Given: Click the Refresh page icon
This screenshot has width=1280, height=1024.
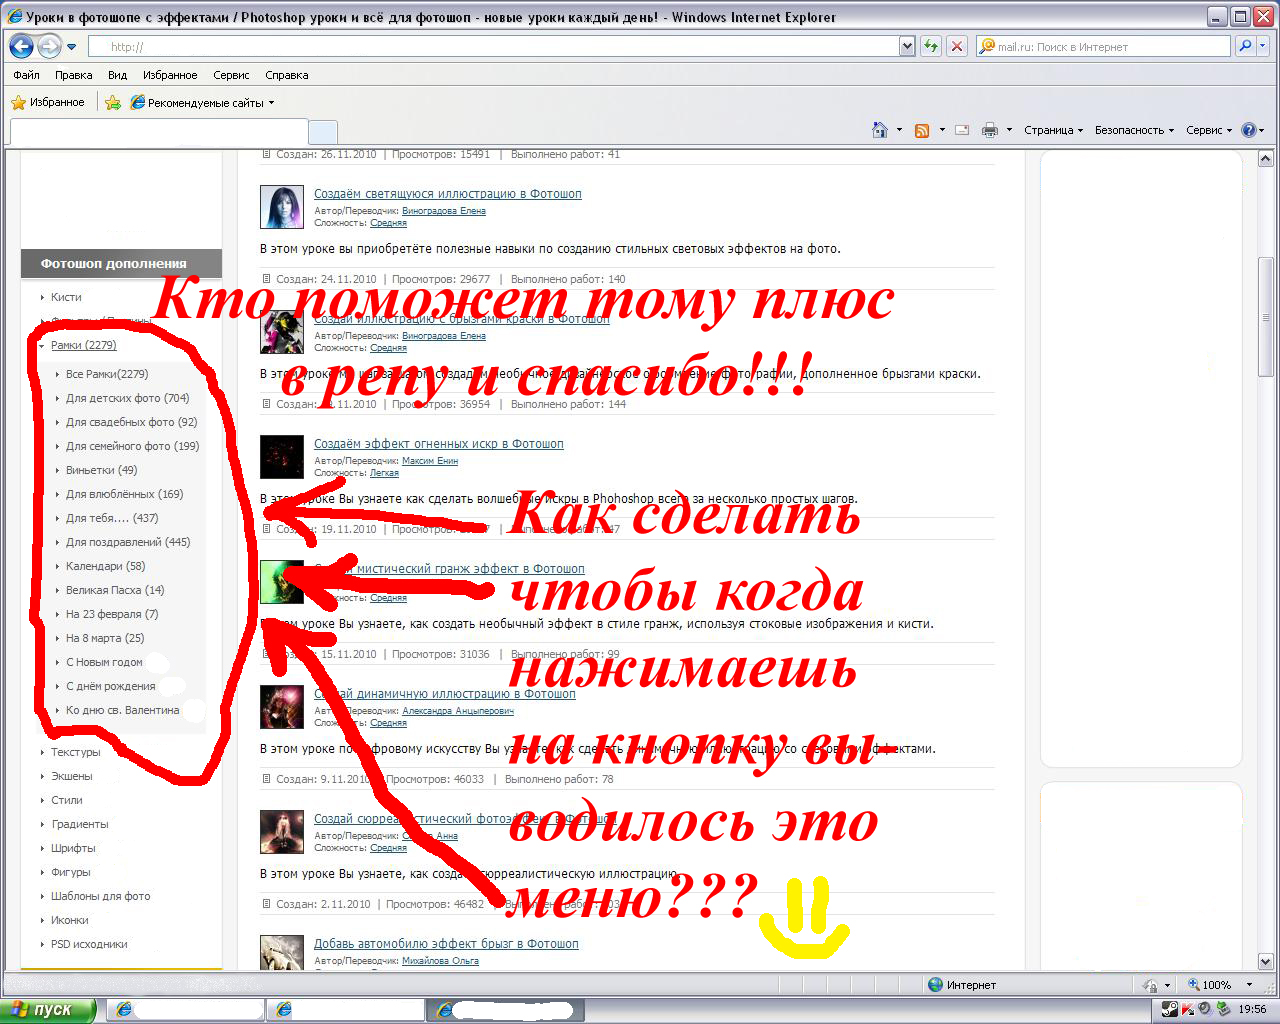Looking at the screenshot, I should click(x=931, y=46).
